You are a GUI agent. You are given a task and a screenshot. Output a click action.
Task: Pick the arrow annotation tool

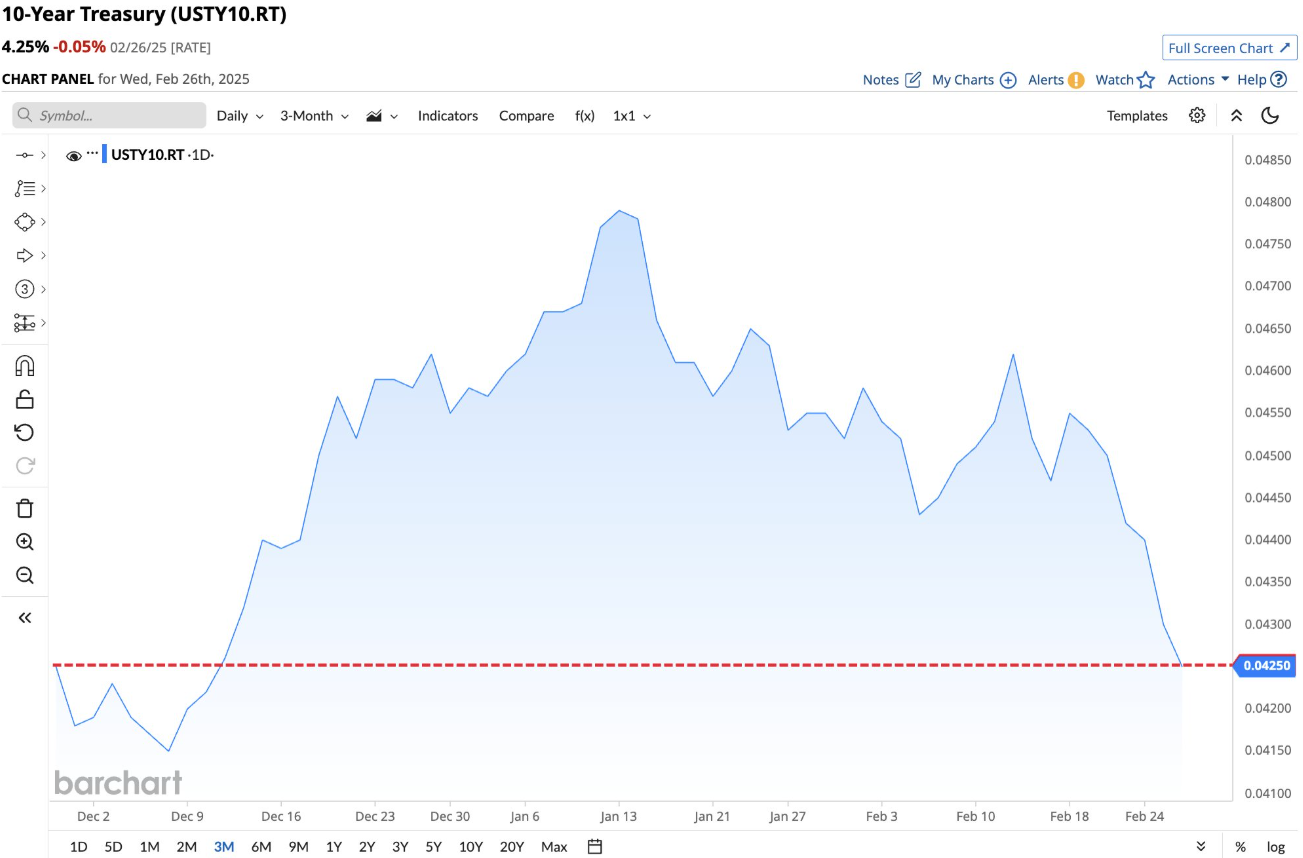pos(25,255)
